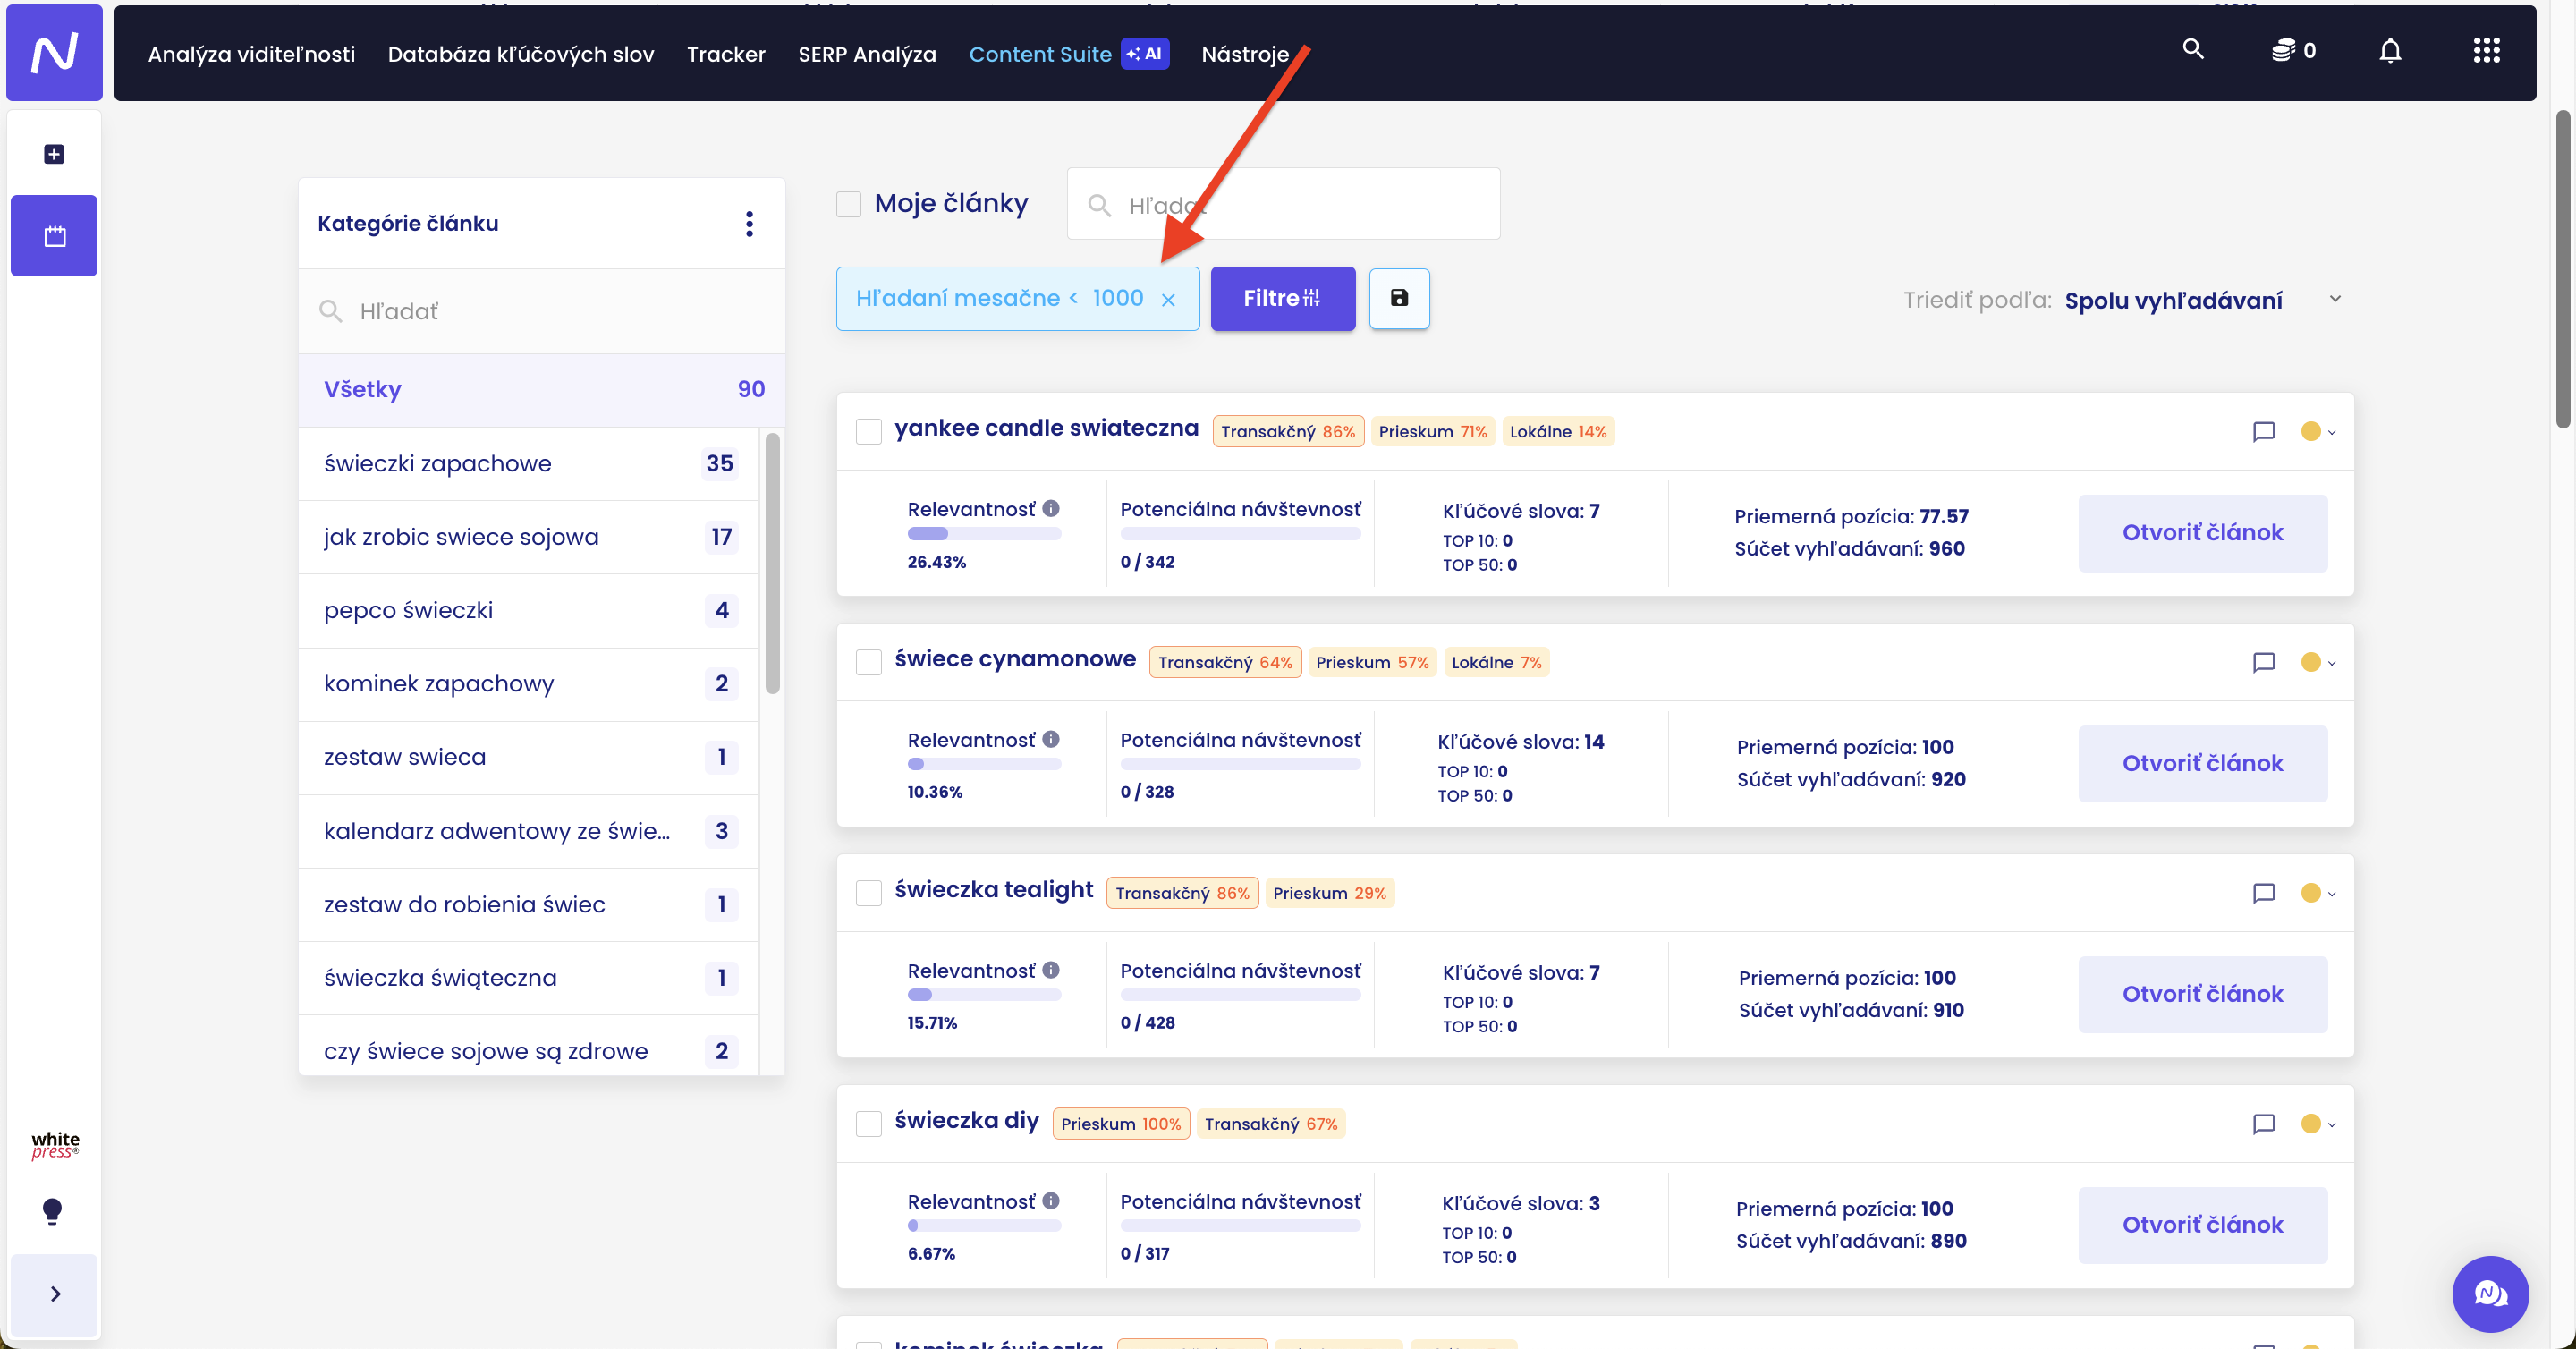
Task: Open the comment icon for świece cynamonowe
Action: click(2263, 662)
